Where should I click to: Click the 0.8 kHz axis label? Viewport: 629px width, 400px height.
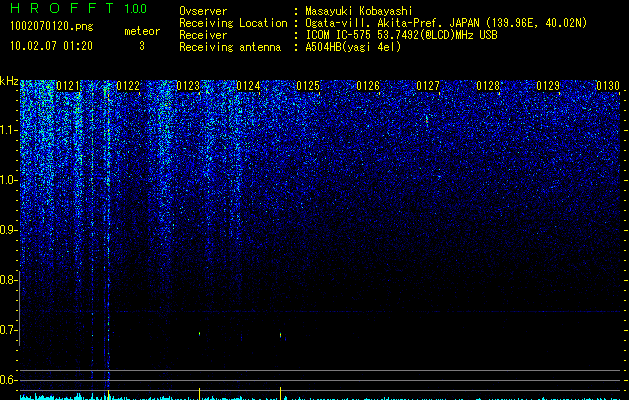(8, 280)
